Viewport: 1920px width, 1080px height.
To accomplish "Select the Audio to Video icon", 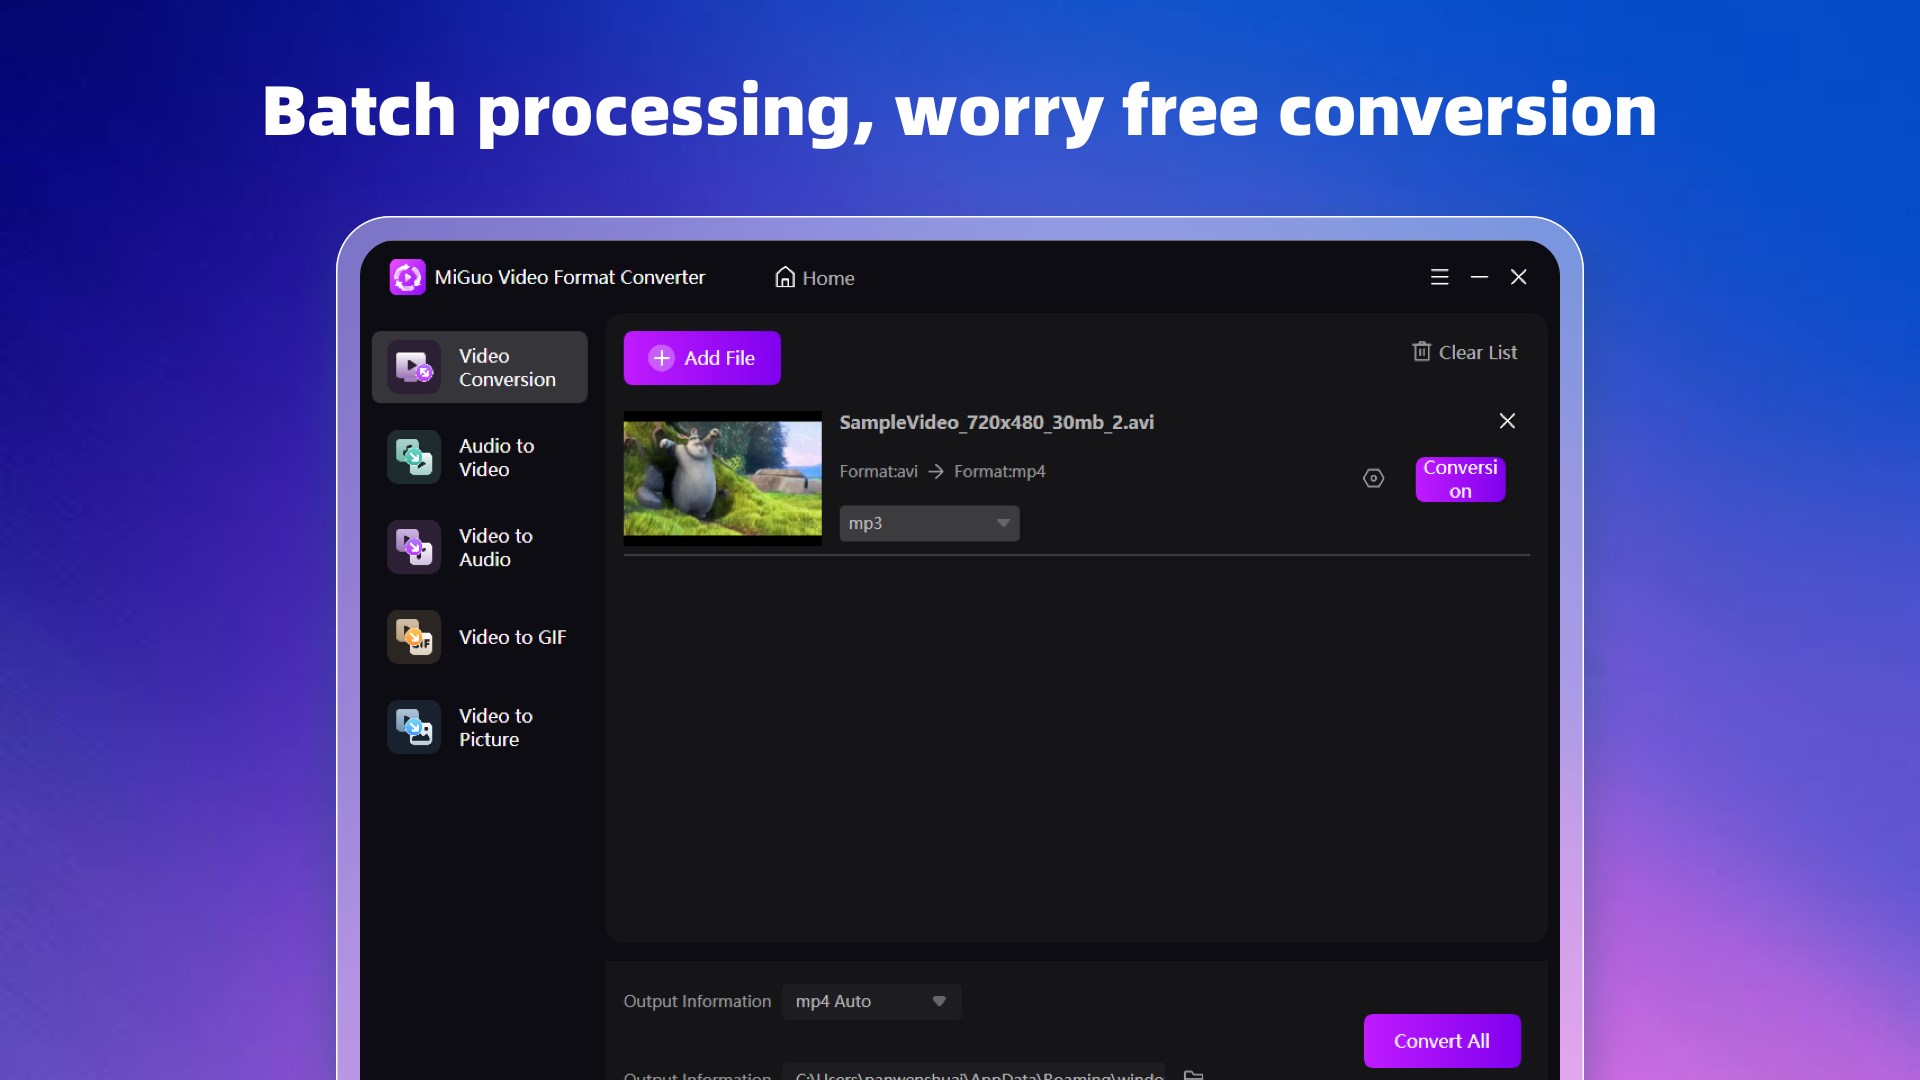I will [414, 457].
